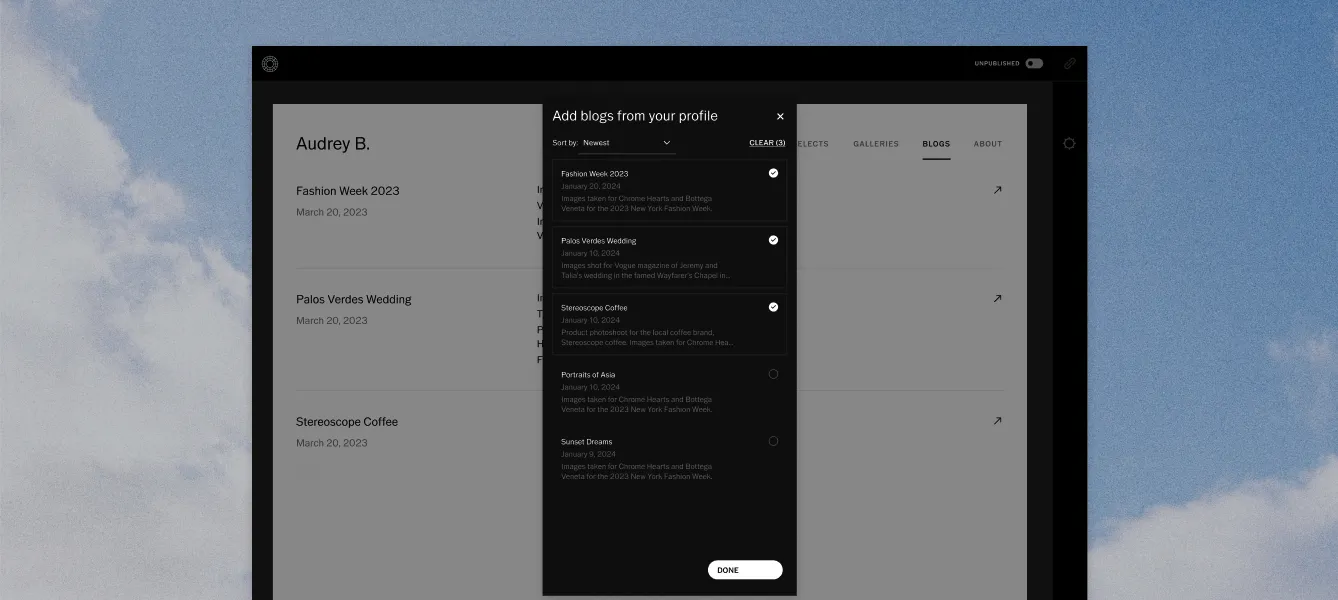Click the Fashion Week 2023 title on the page
1338x600 pixels.
pos(347,191)
